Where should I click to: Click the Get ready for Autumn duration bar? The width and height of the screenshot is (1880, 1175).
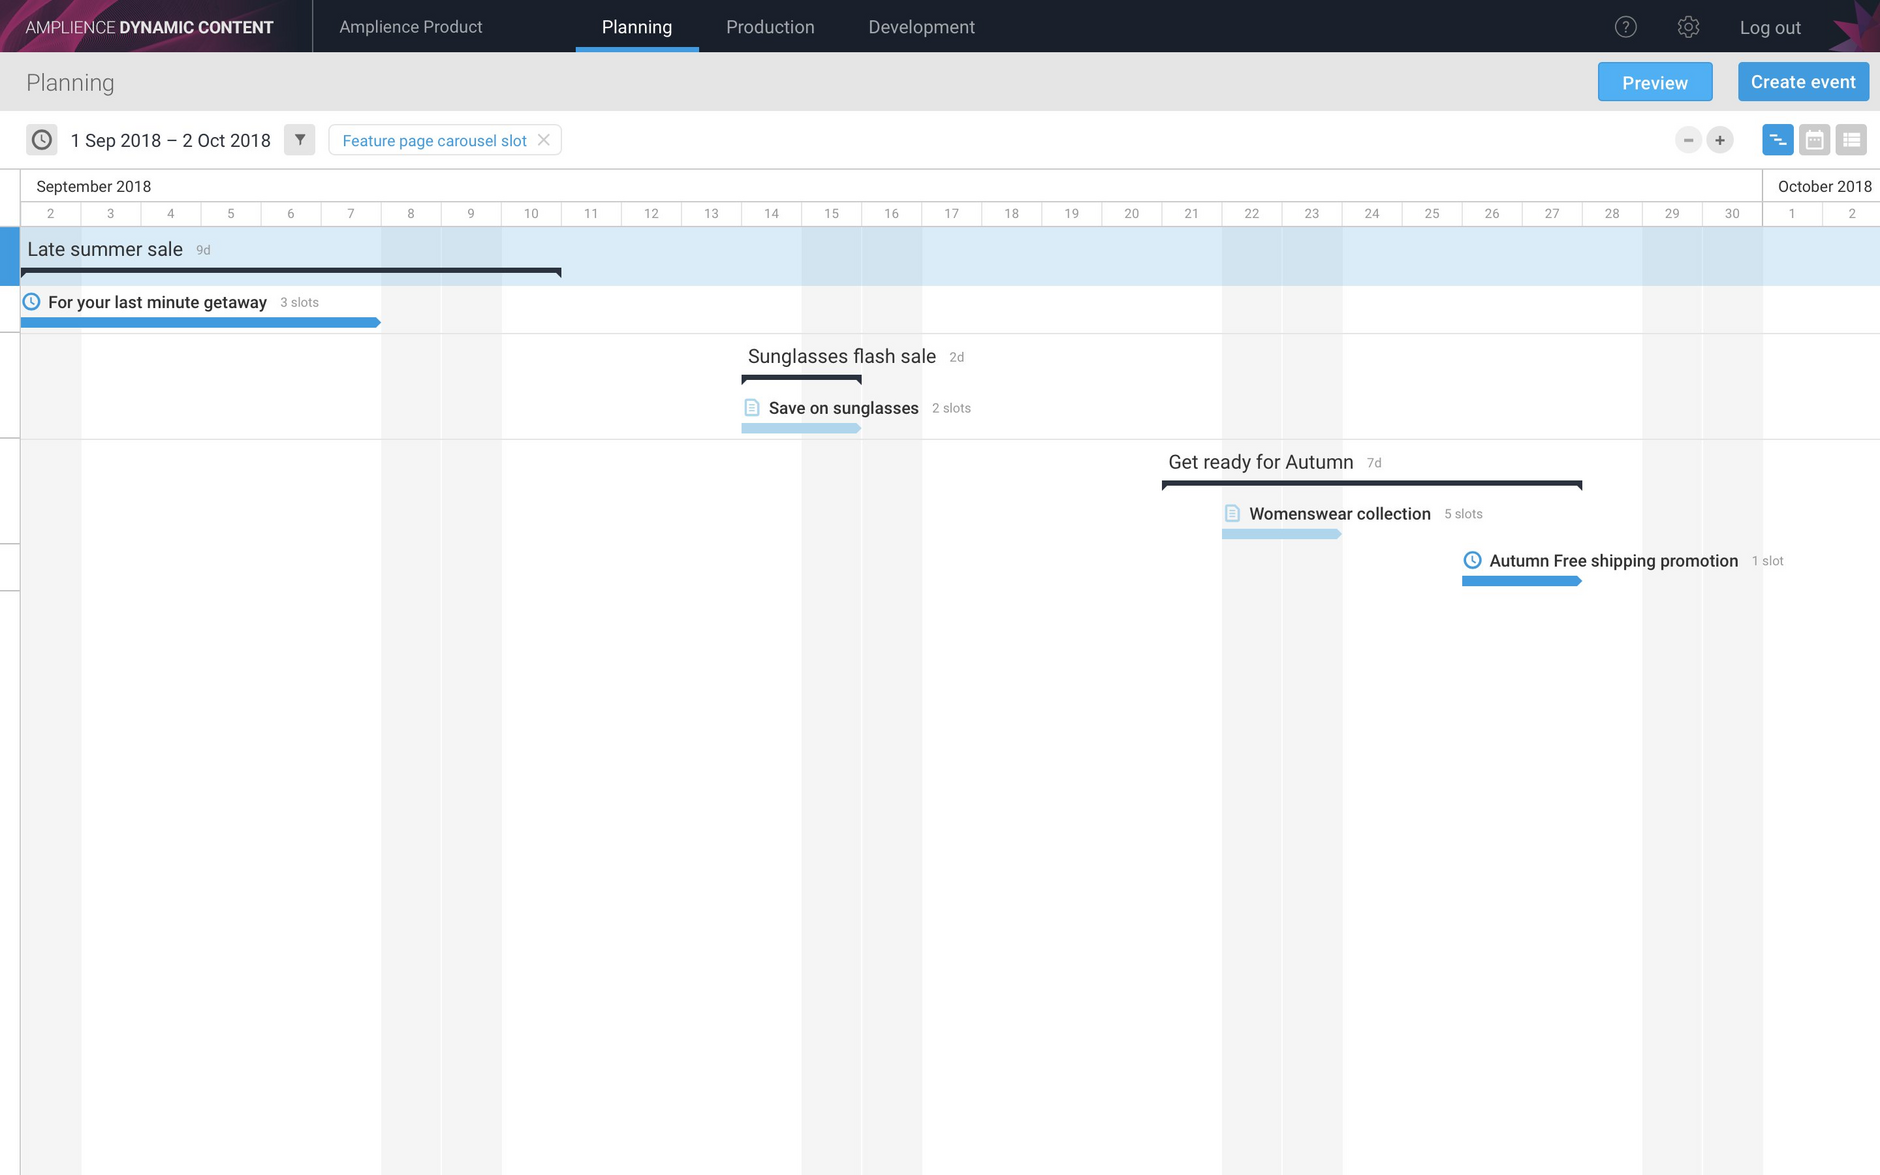tap(1370, 484)
